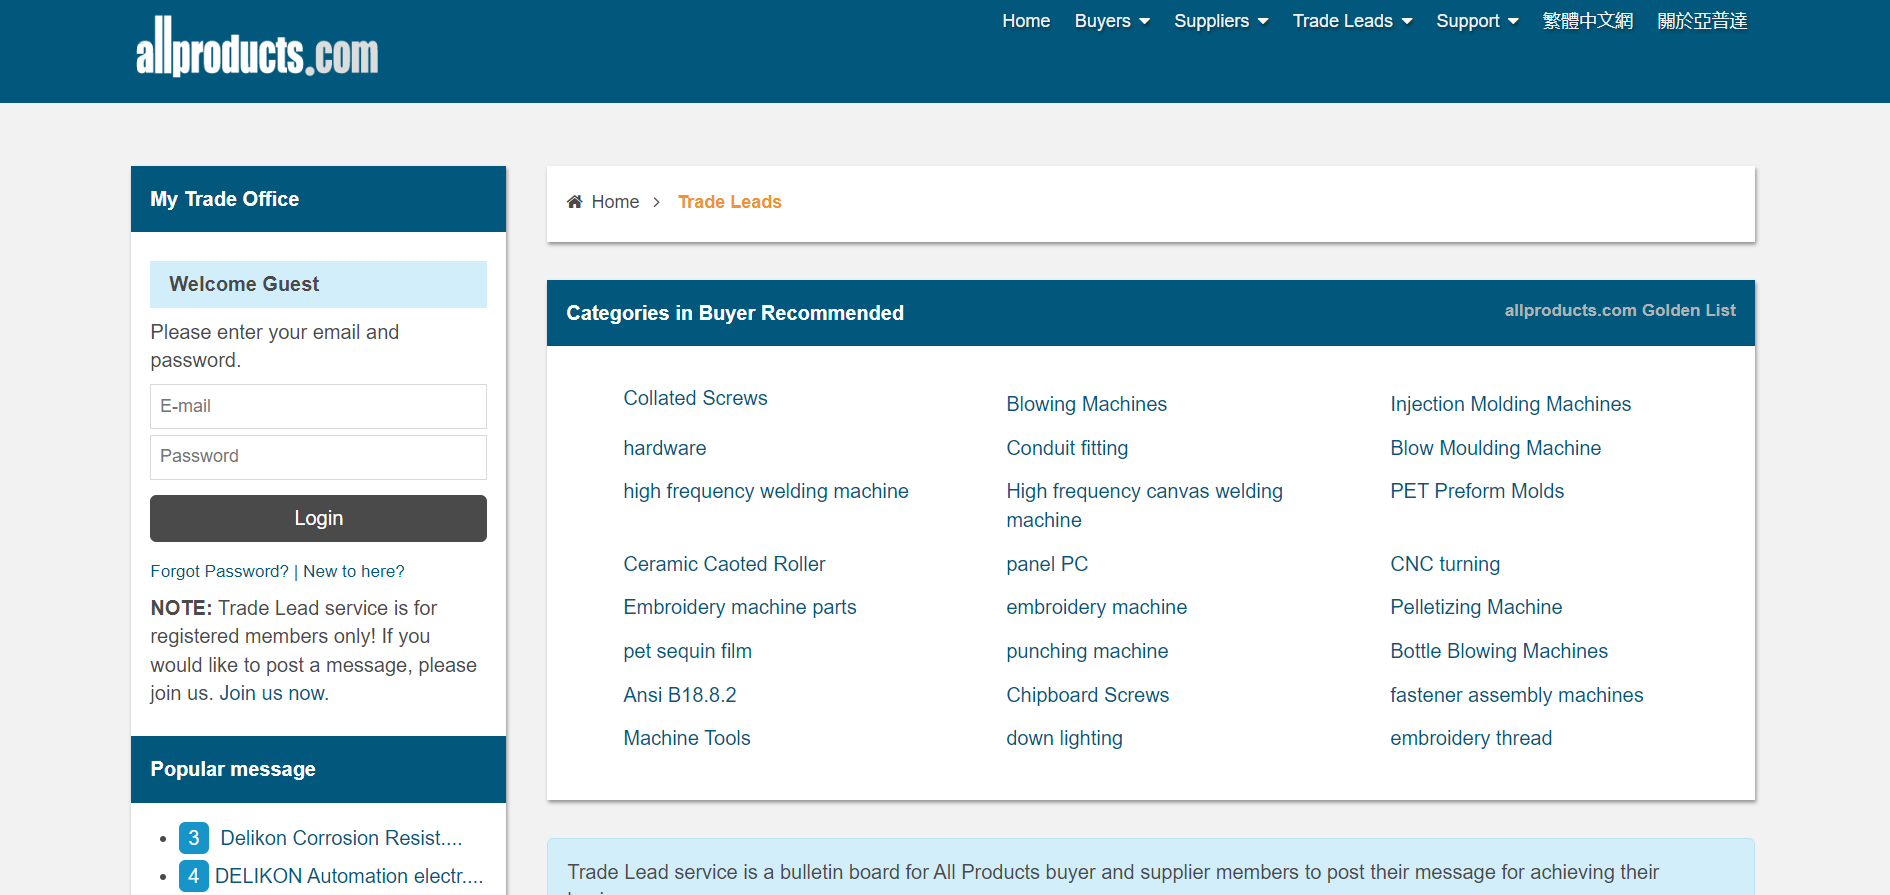Expand the Trade Leads dropdown menu
This screenshot has height=895, width=1890.
point(1352,21)
